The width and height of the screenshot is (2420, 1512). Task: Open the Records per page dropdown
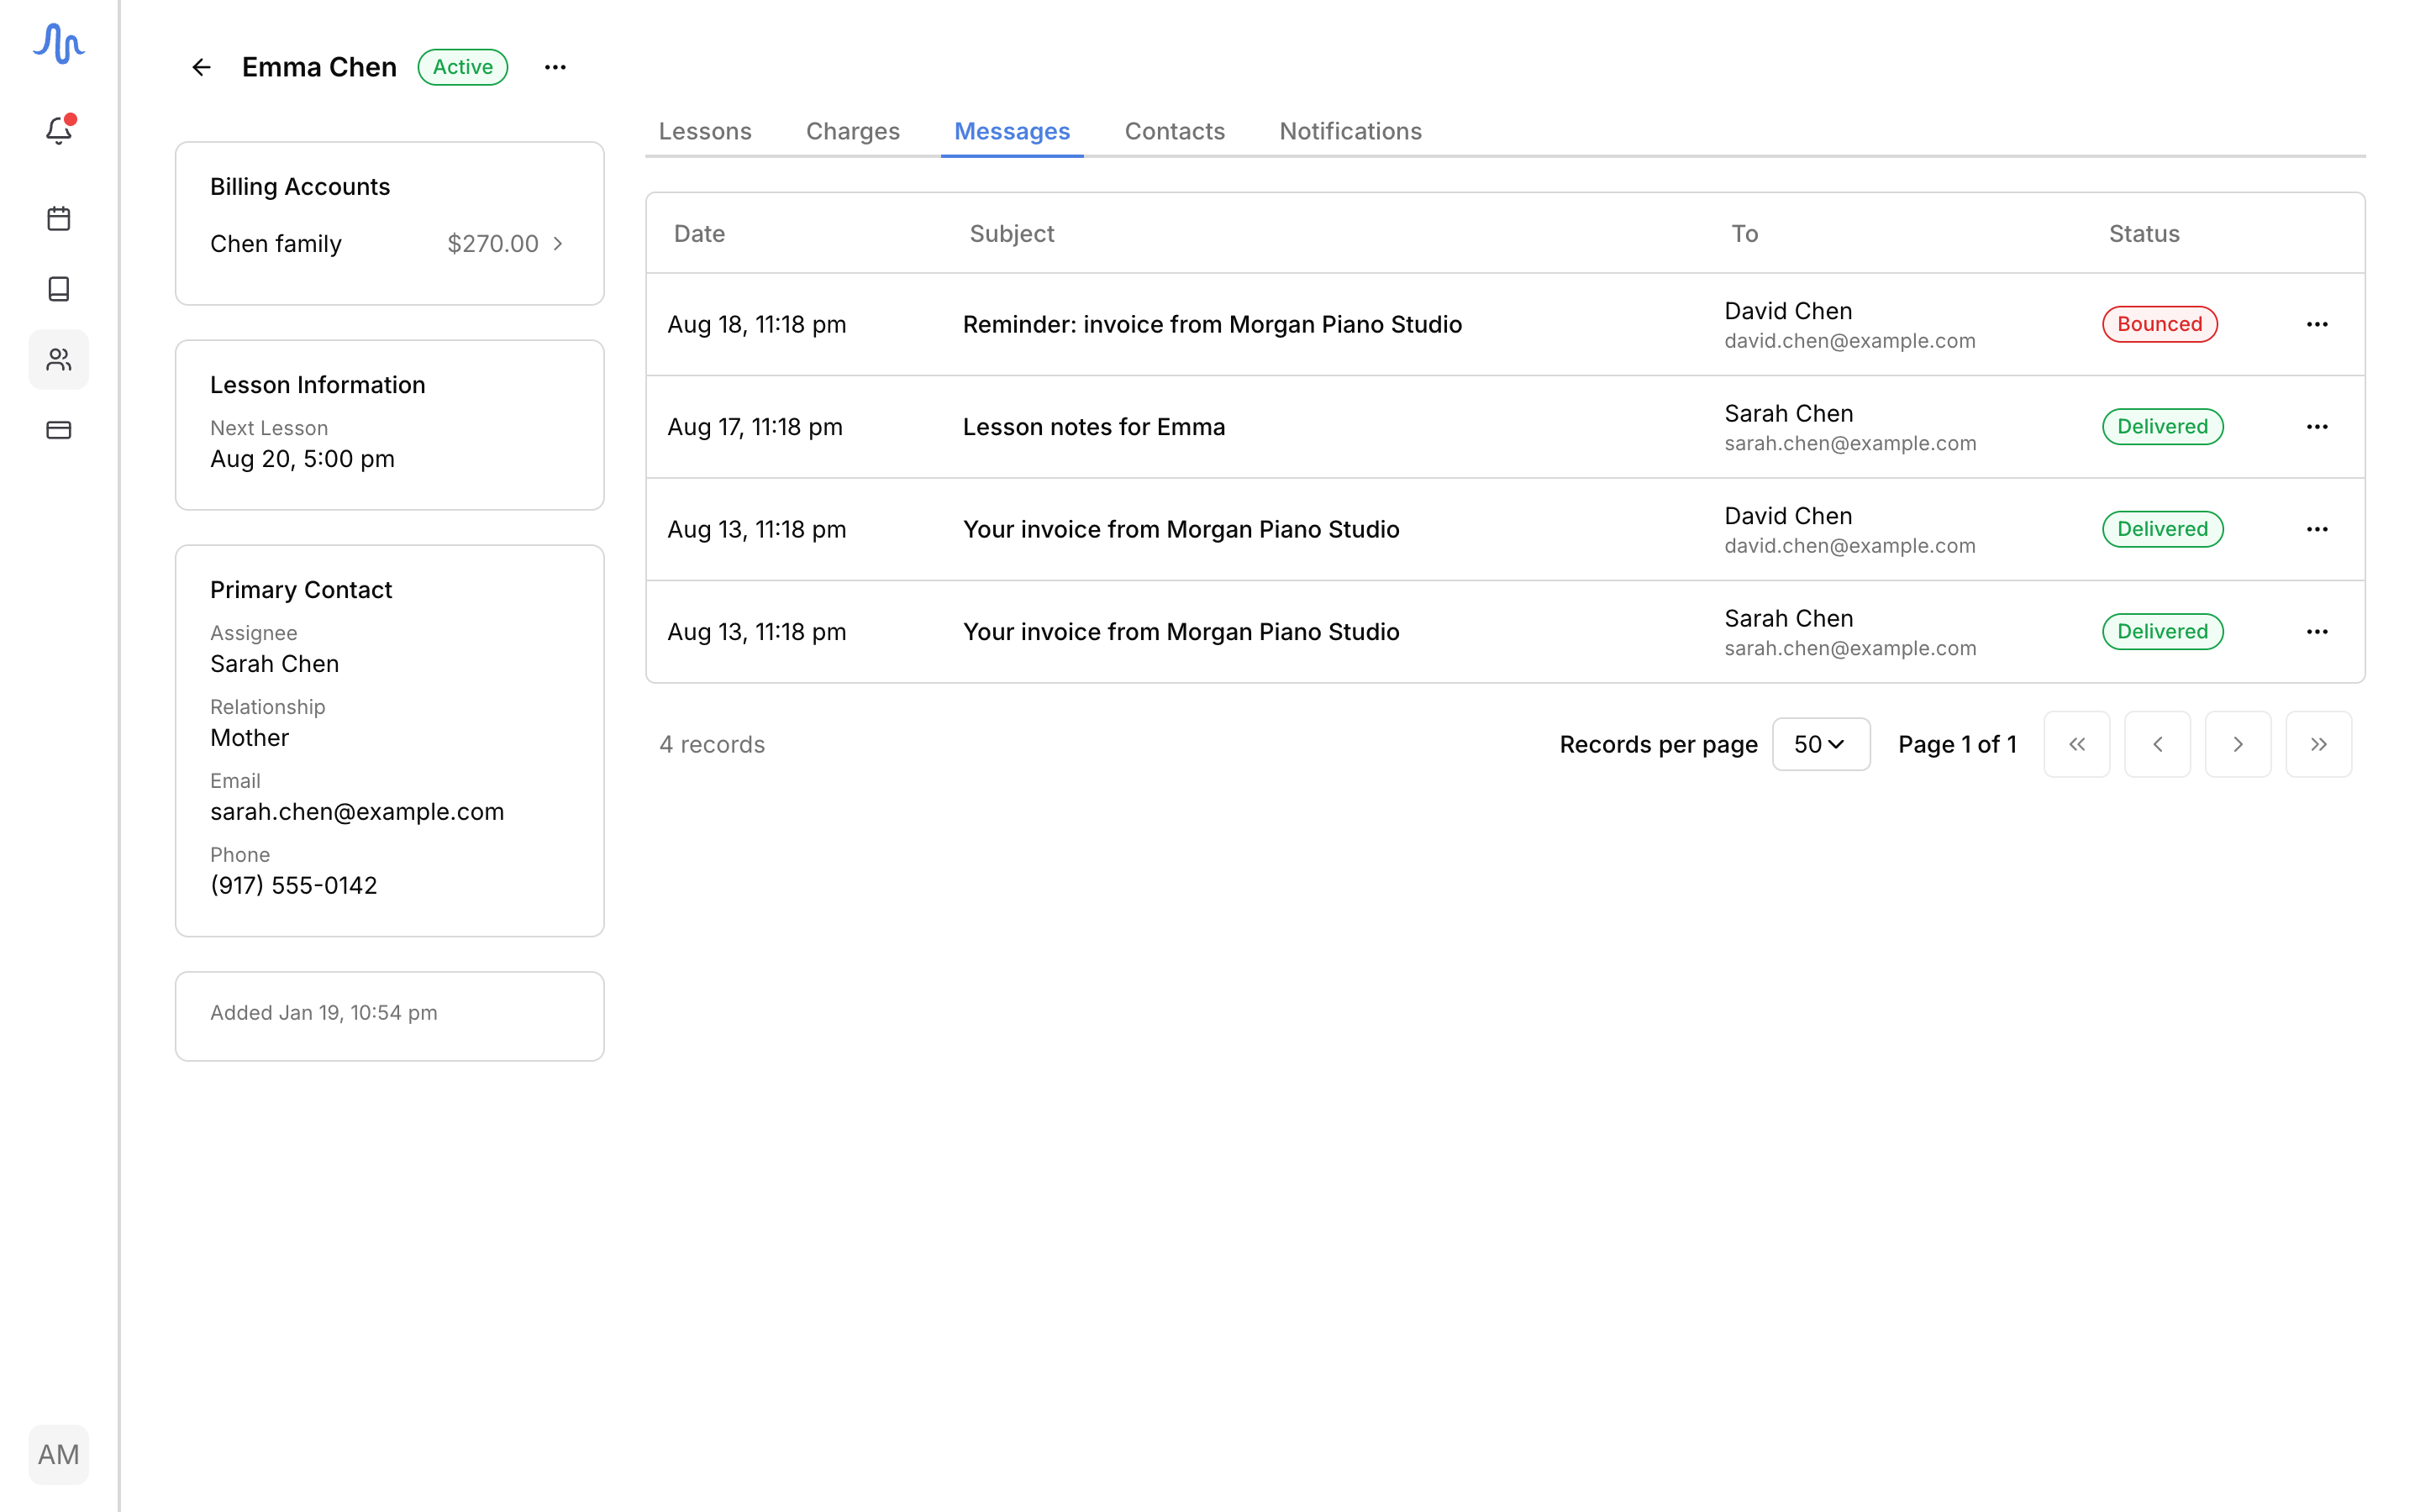pyautogui.click(x=1820, y=744)
